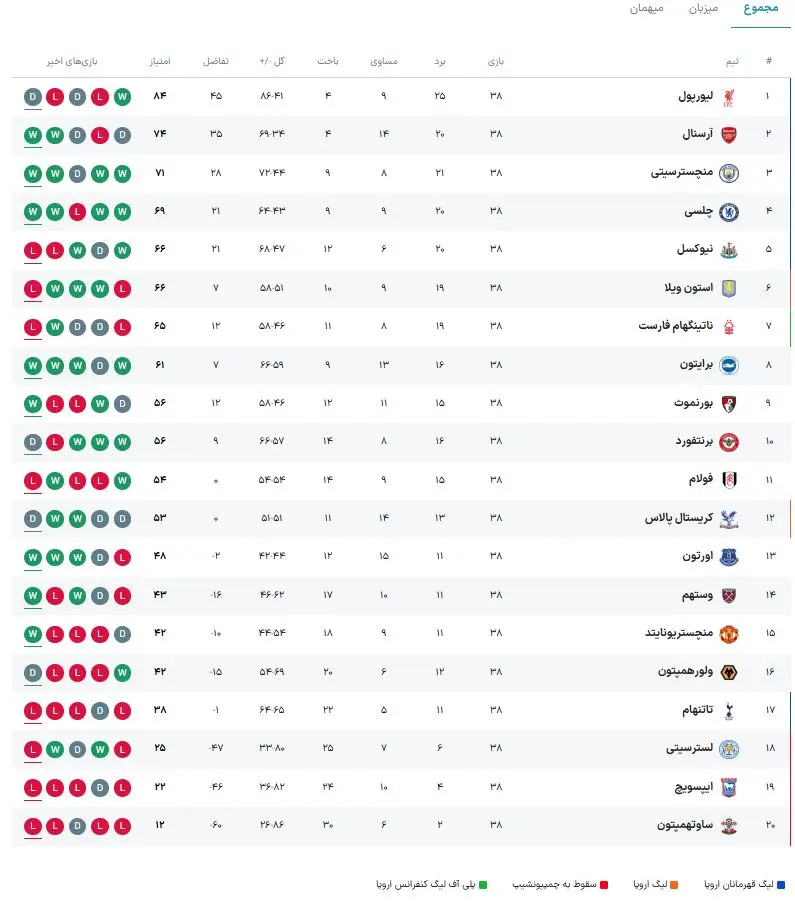Click the Leicester City crest icon
The image size is (795, 905).
coord(729,749)
